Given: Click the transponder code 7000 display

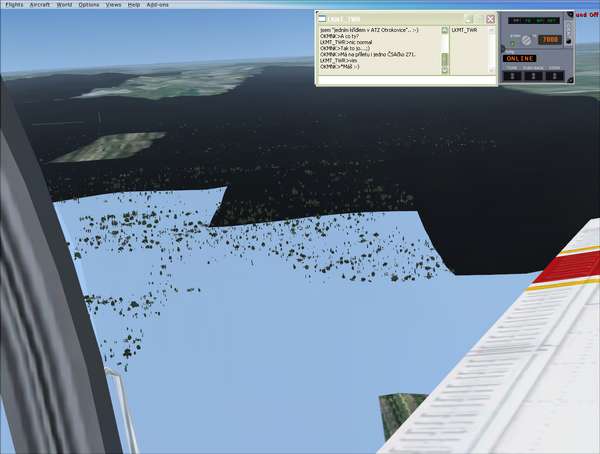Looking at the screenshot, I should click(550, 39).
